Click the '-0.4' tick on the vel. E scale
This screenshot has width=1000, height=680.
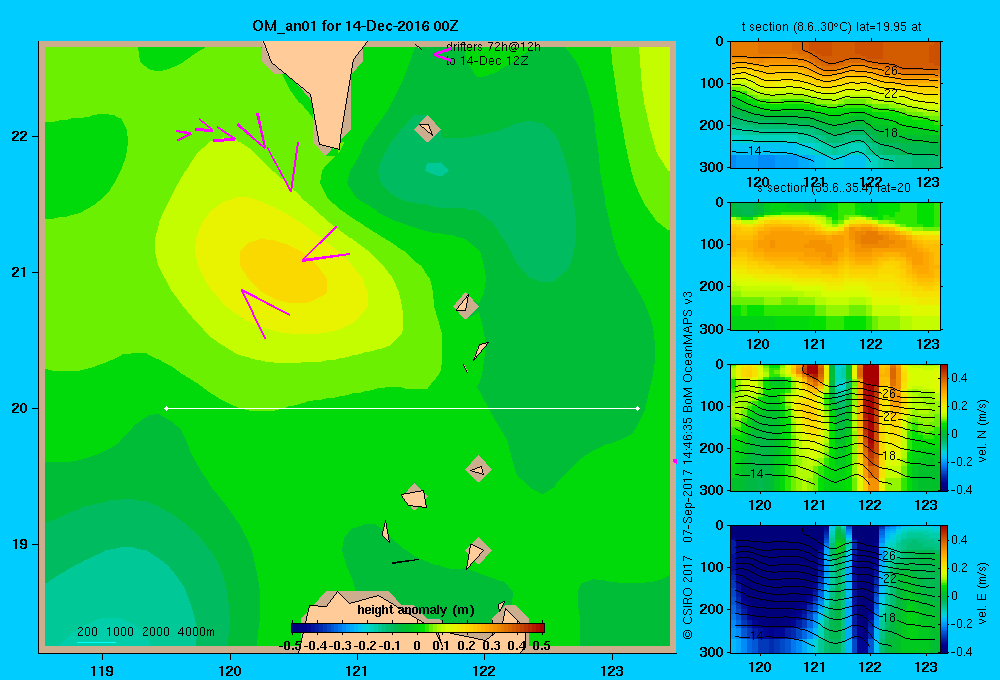961,651
